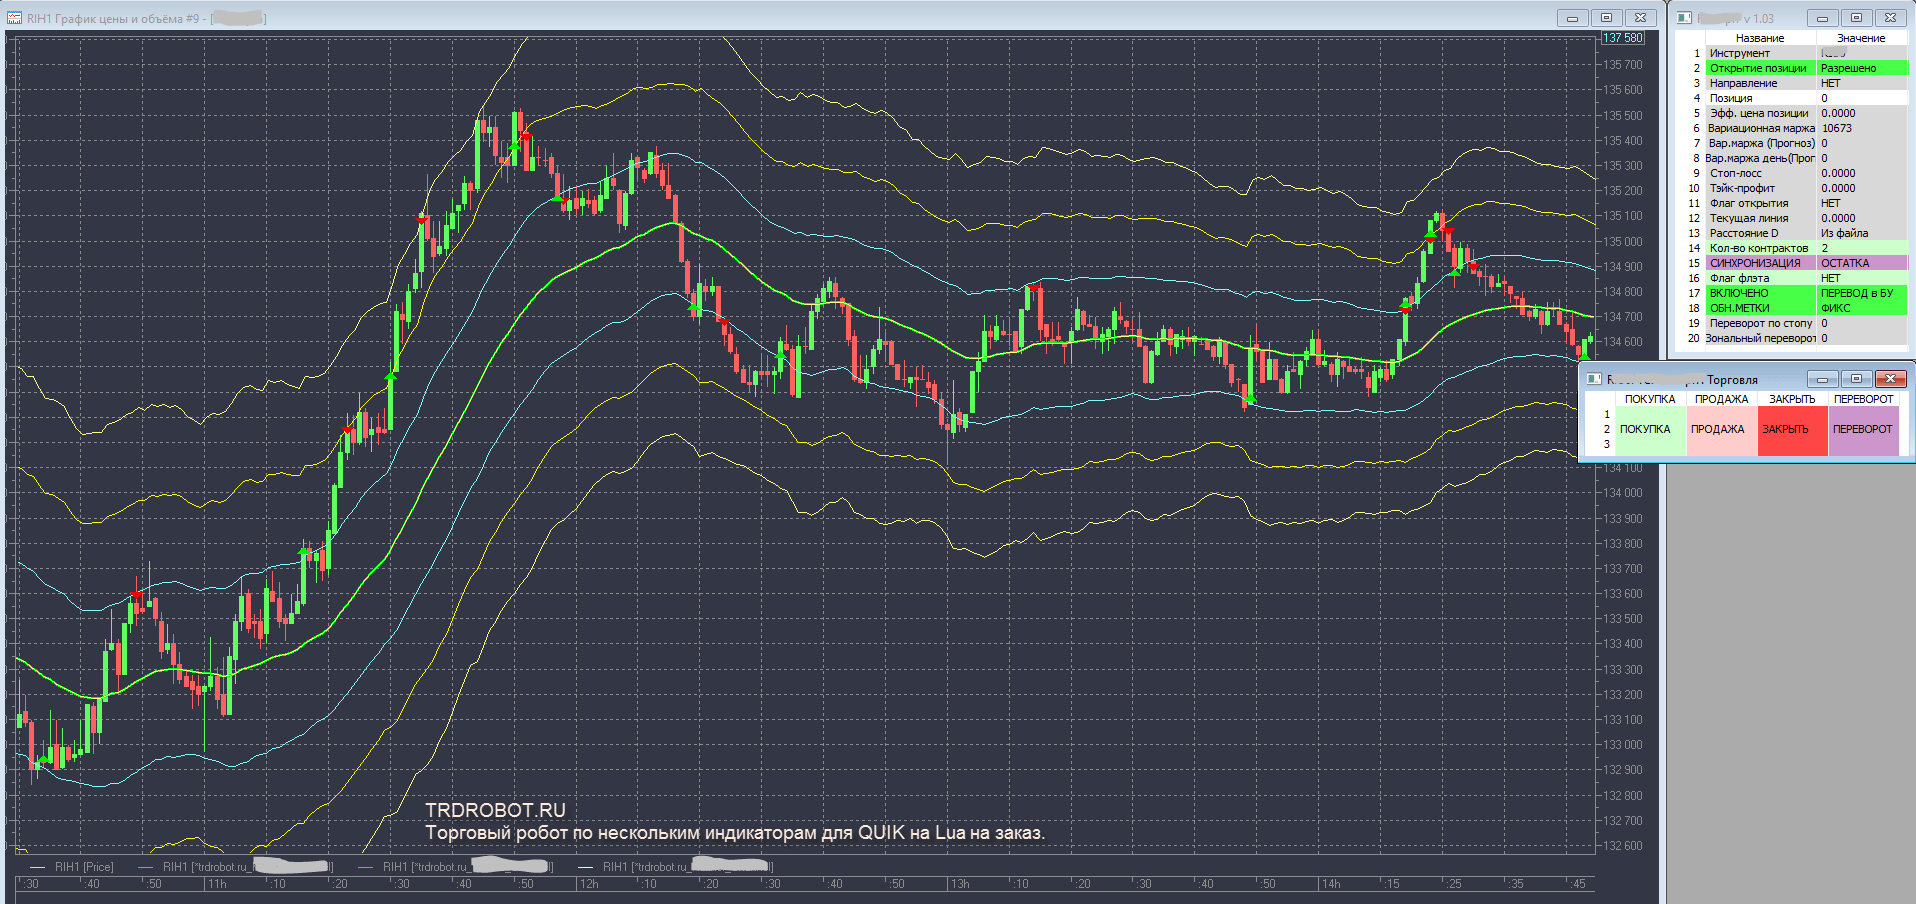Click the Название column header

pyautogui.click(x=1759, y=38)
